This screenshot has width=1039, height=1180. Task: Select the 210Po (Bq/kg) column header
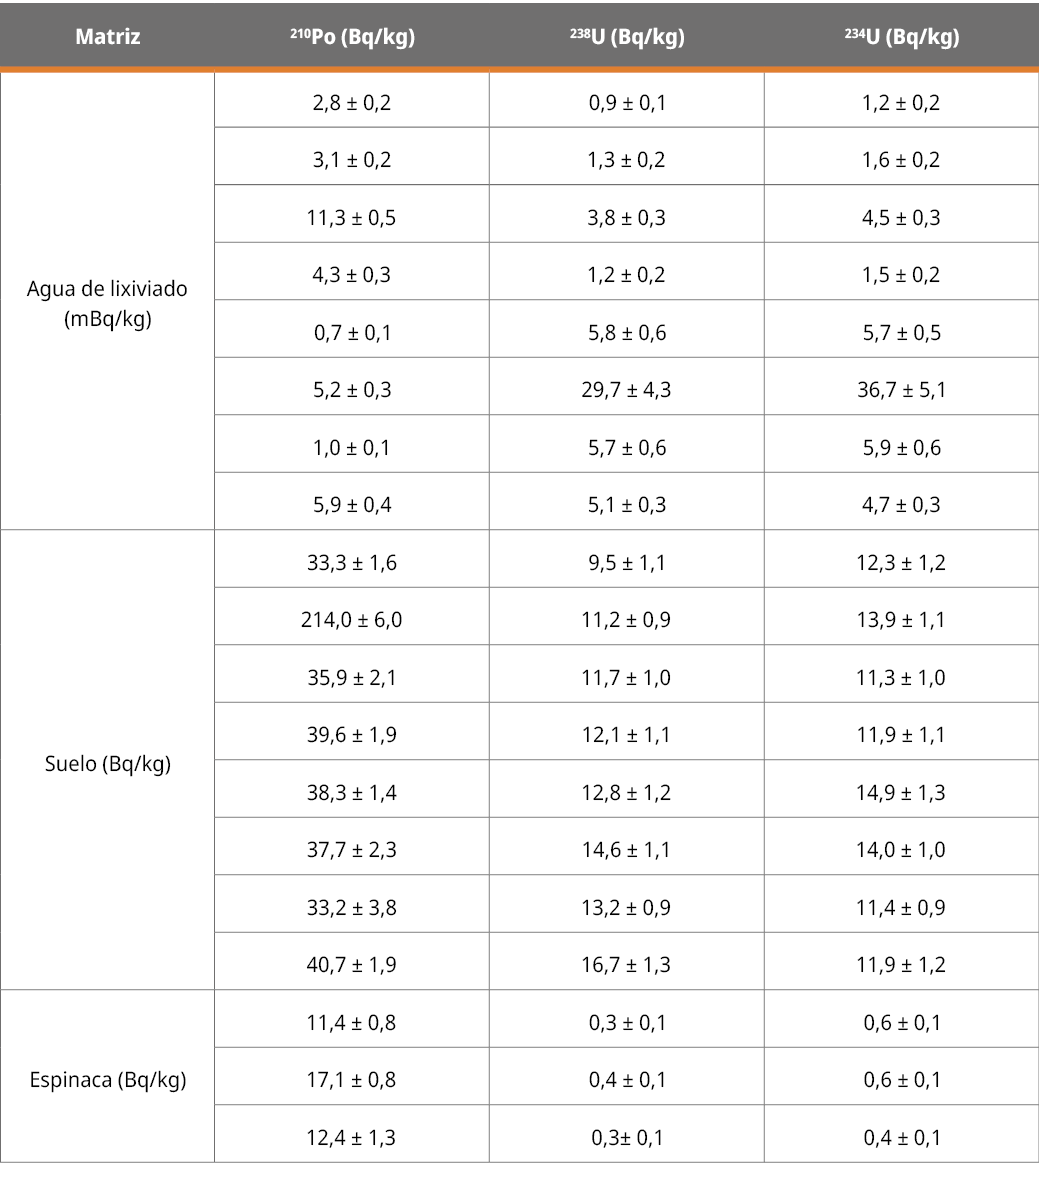tap(352, 37)
